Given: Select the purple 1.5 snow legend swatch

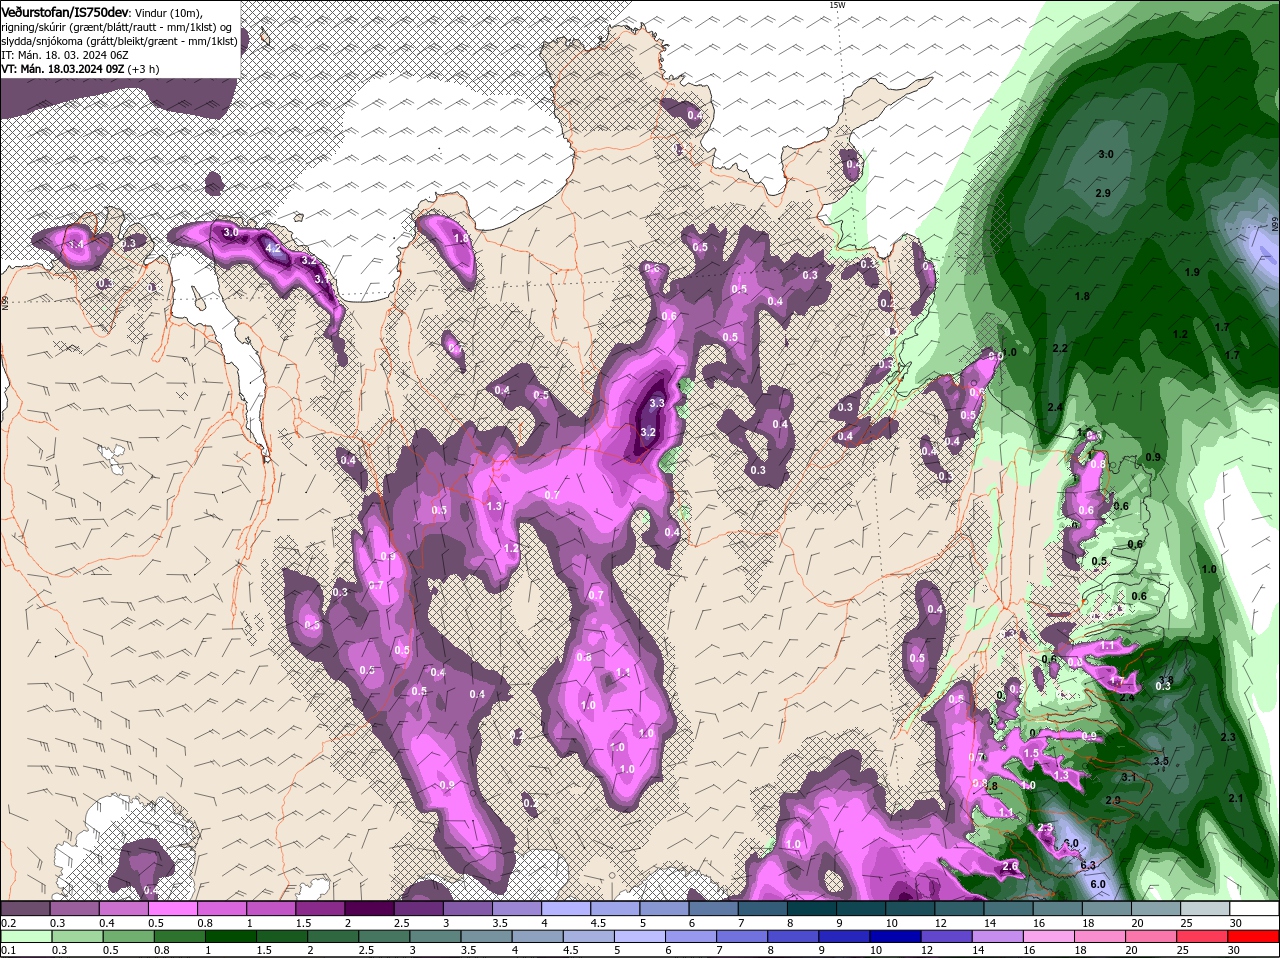Looking at the screenshot, I should (320, 907).
